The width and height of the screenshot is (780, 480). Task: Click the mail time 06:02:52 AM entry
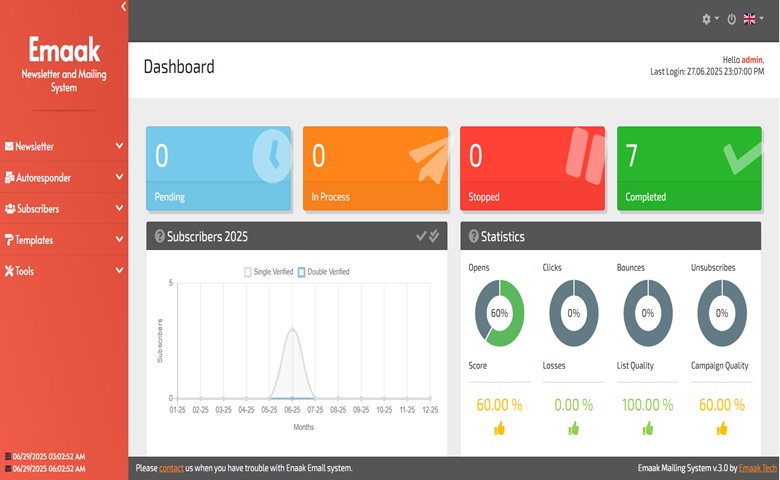45,469
